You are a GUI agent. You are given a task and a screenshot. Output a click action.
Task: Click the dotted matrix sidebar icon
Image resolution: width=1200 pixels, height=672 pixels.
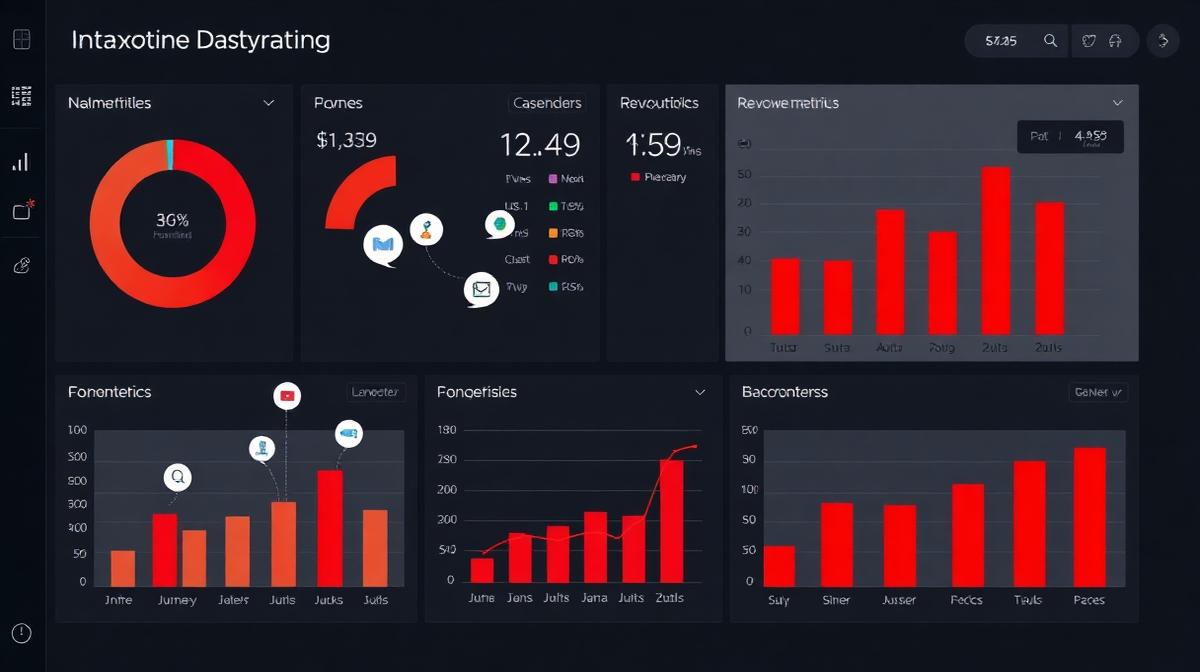click(x=21, y=96)
